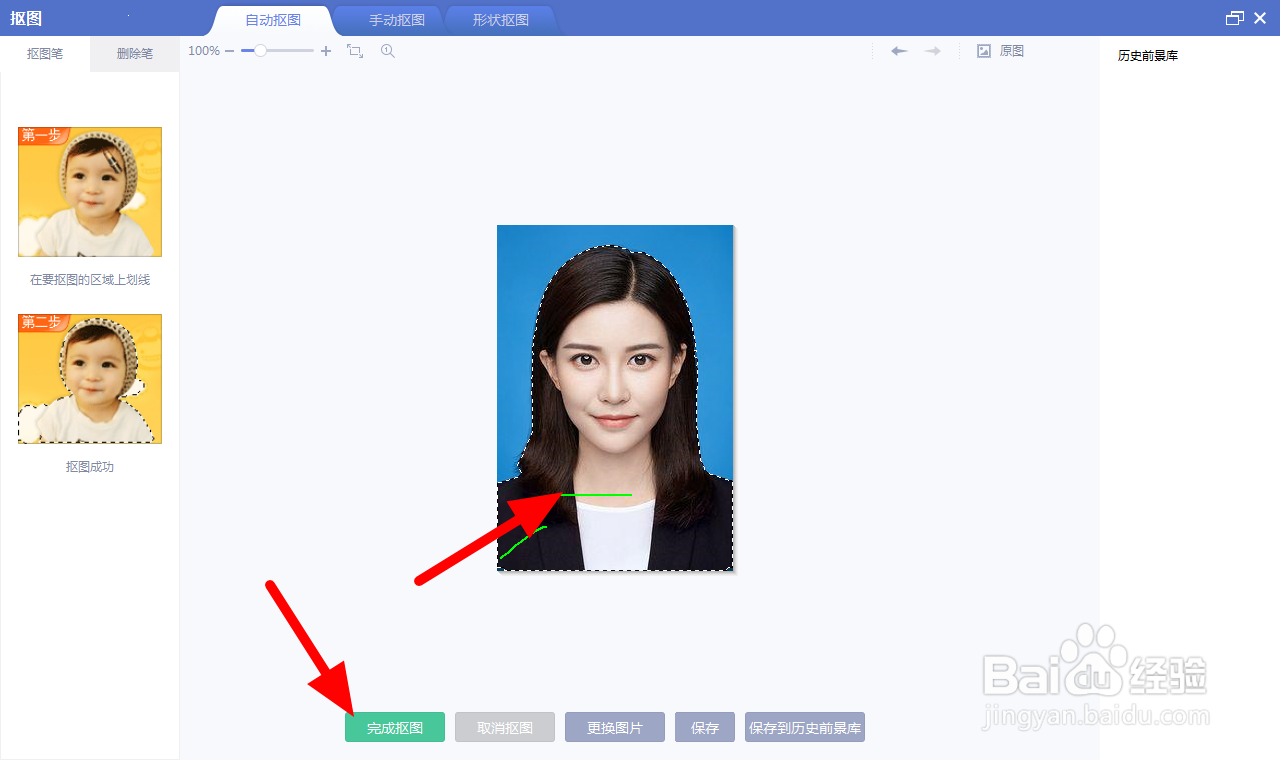The image size is (1280, 760).
Task: Click the actual-size magnifier icon
Action: click(388, 51)
